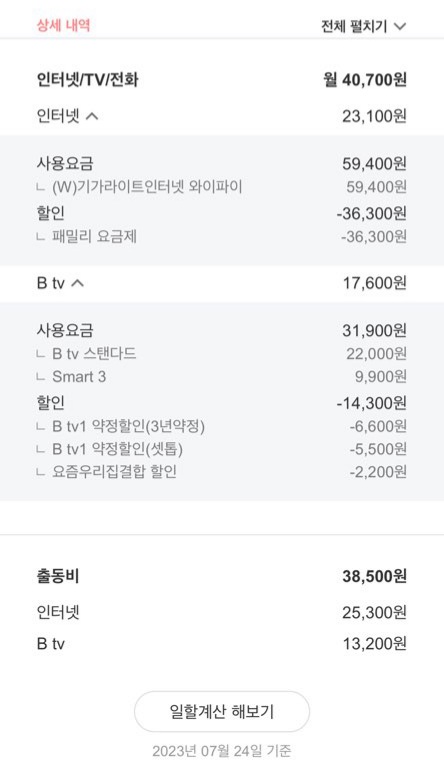Open 전체 펼치기 expand-all control
444x774 pixels.
[x=363, y=26]
